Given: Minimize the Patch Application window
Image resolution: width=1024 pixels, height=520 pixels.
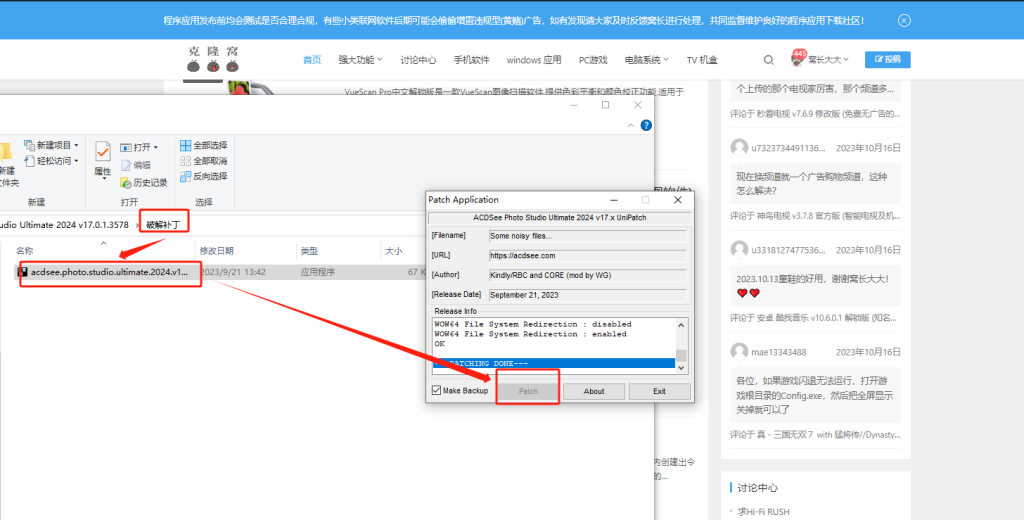Looking at the screenshot, I should pos(614,200).
